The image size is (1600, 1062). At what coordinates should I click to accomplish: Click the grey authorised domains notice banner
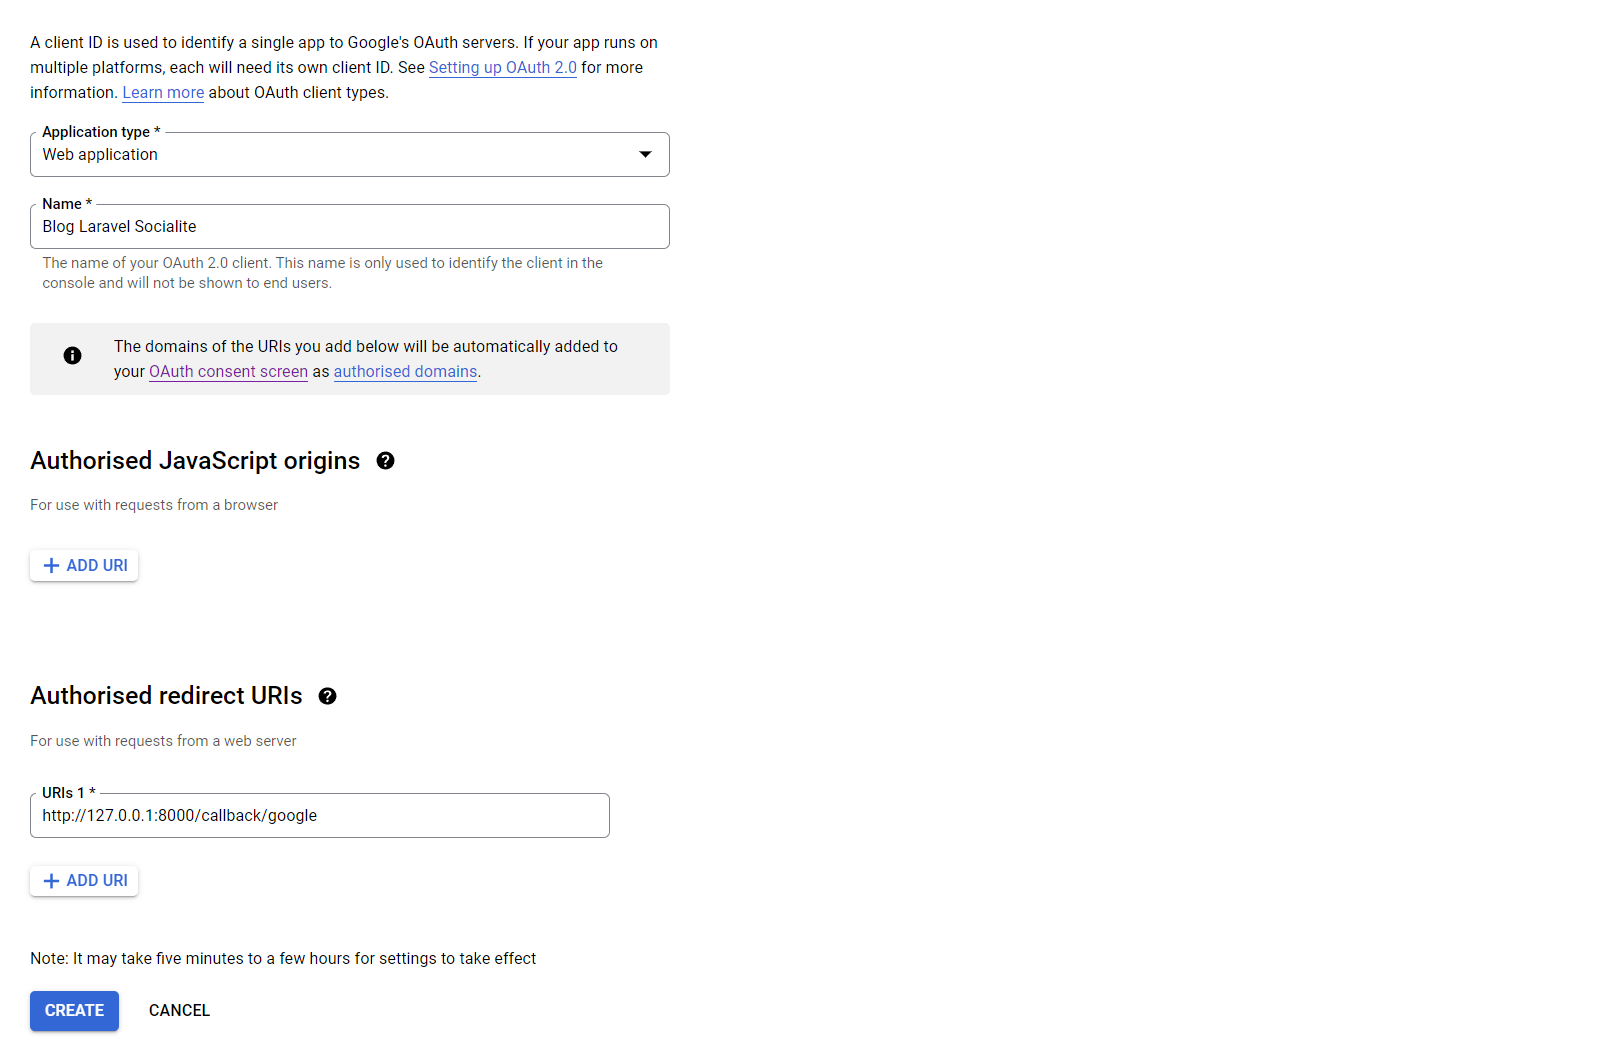(560, 359)
